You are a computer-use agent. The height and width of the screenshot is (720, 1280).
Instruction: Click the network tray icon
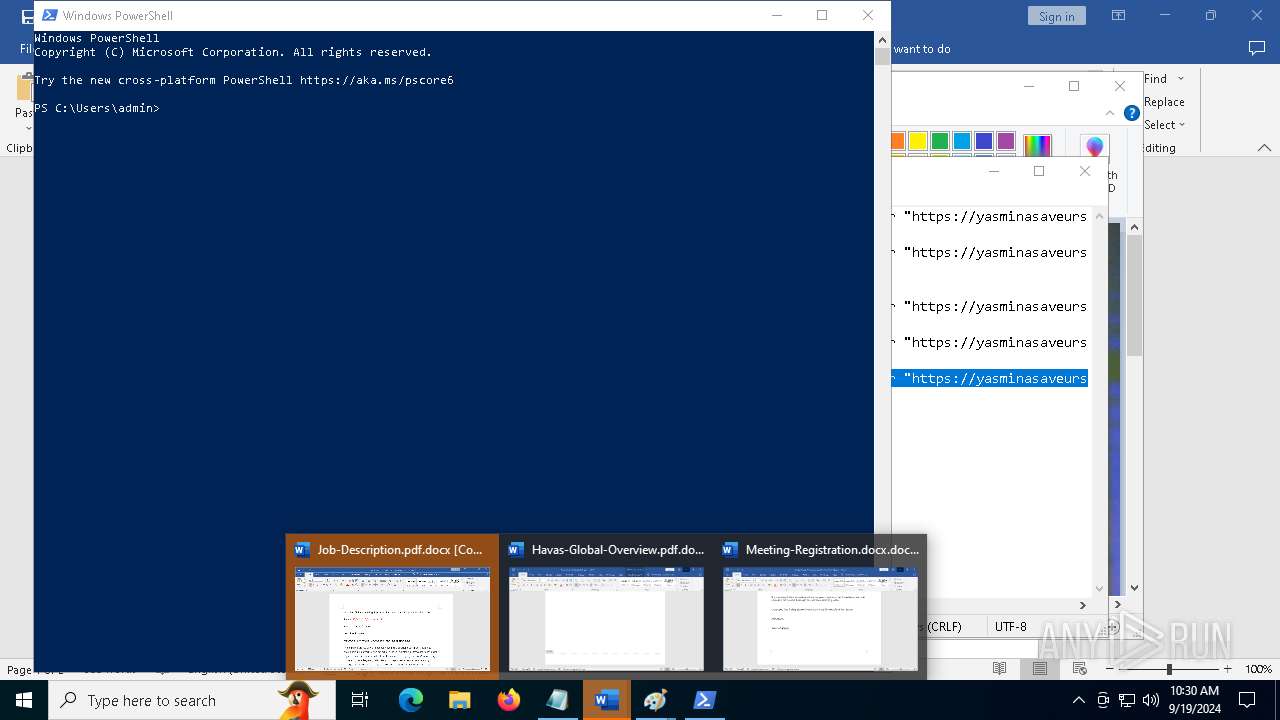click(1126, 700)
